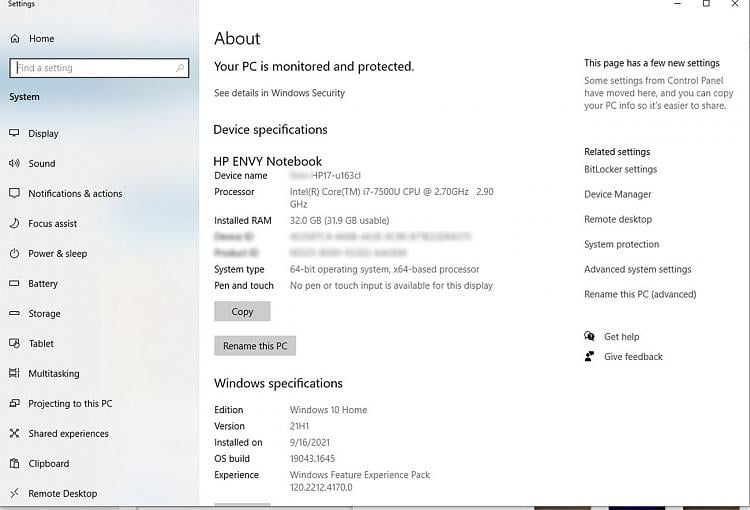Click the Remote Desktop icon in sidebar

(14, 493)
